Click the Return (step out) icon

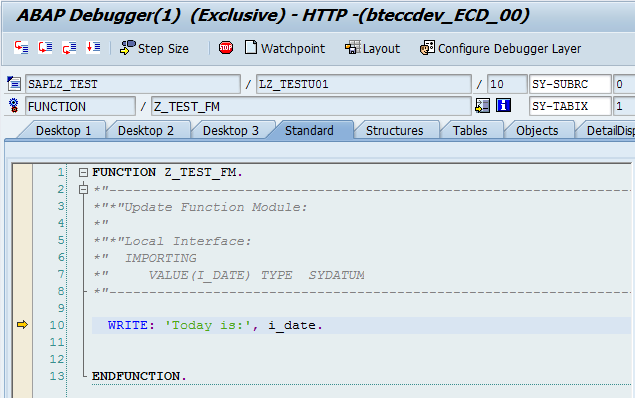coord(69,48)
